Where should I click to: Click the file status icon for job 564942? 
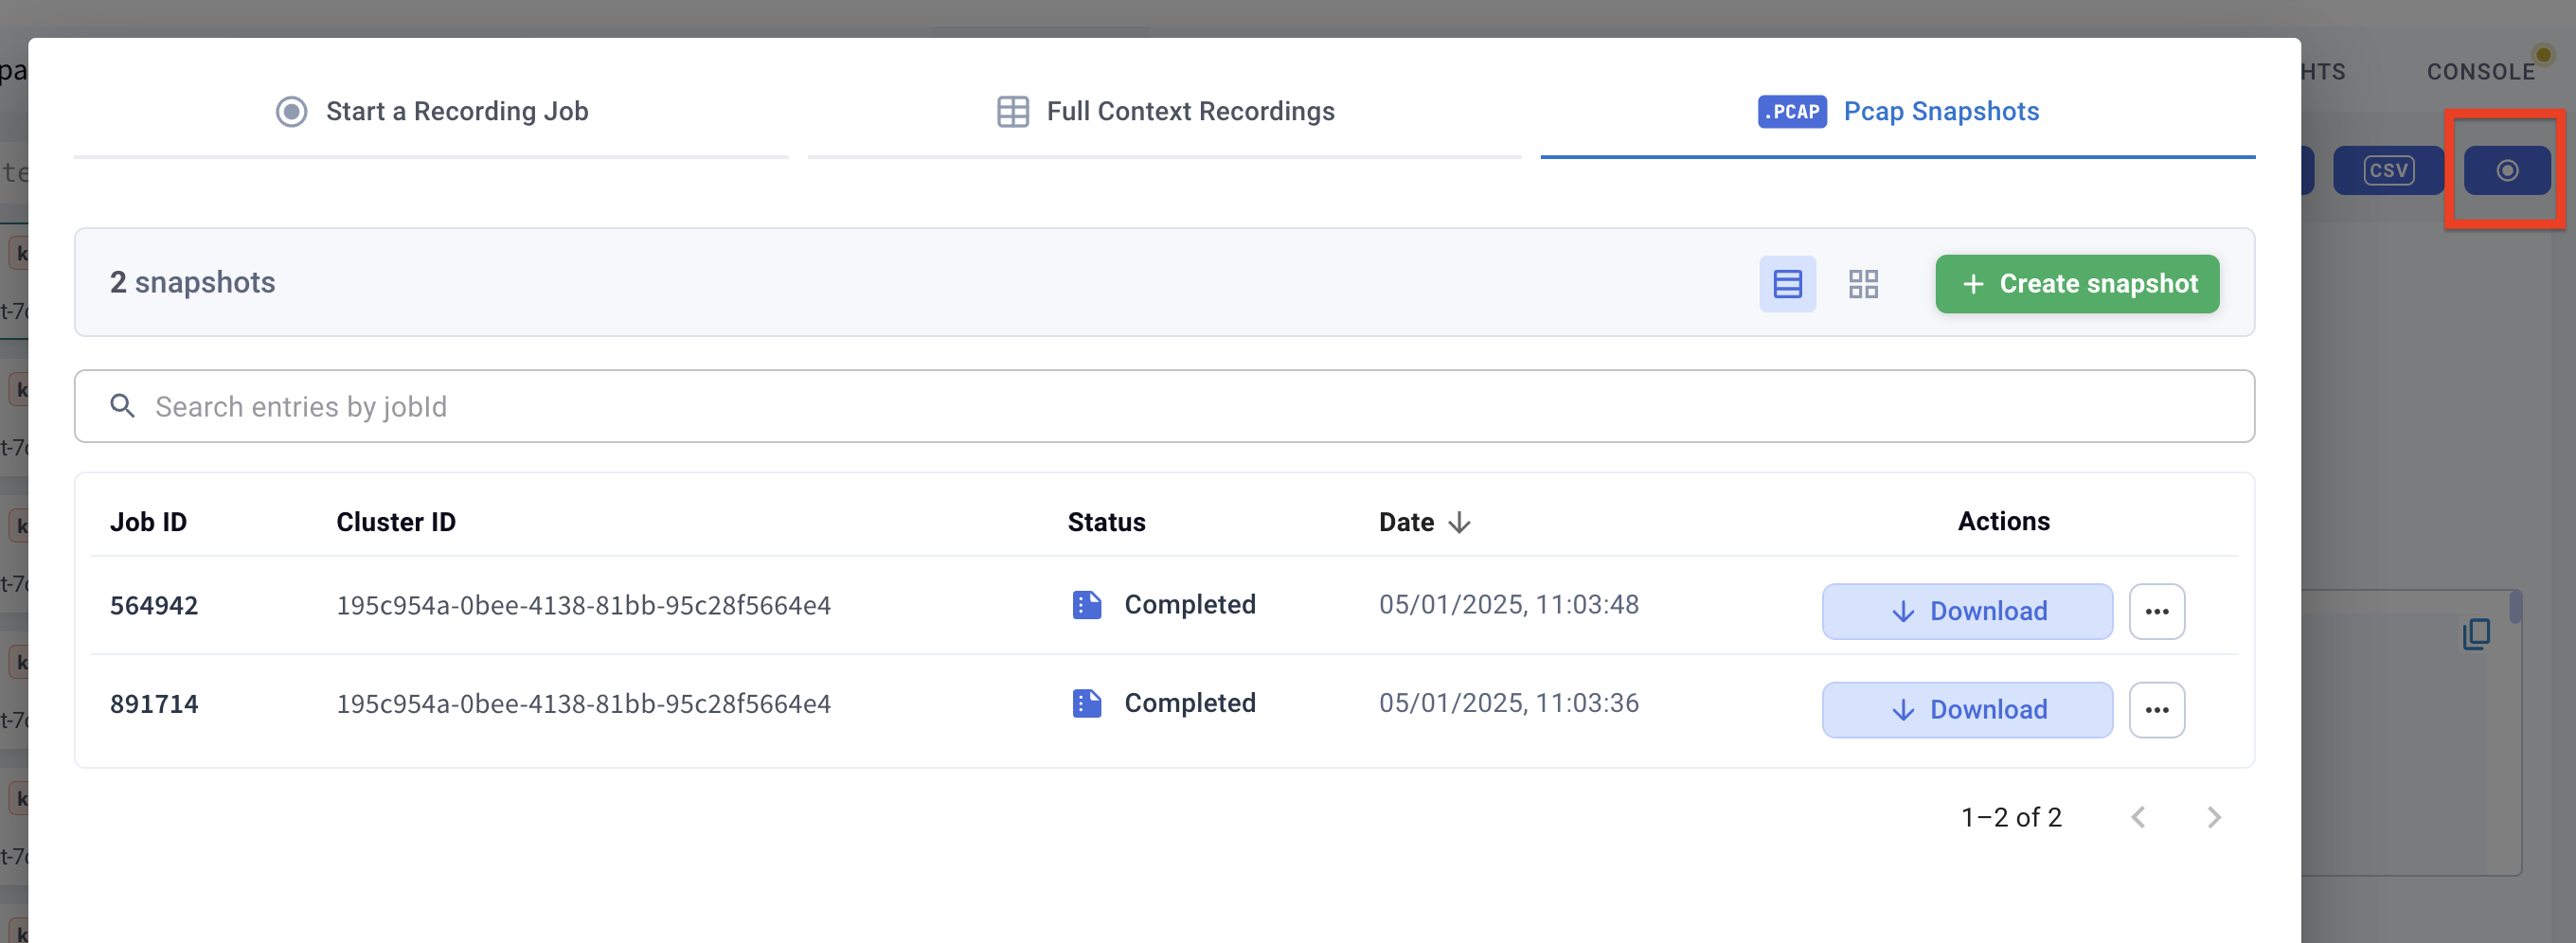1087,604
